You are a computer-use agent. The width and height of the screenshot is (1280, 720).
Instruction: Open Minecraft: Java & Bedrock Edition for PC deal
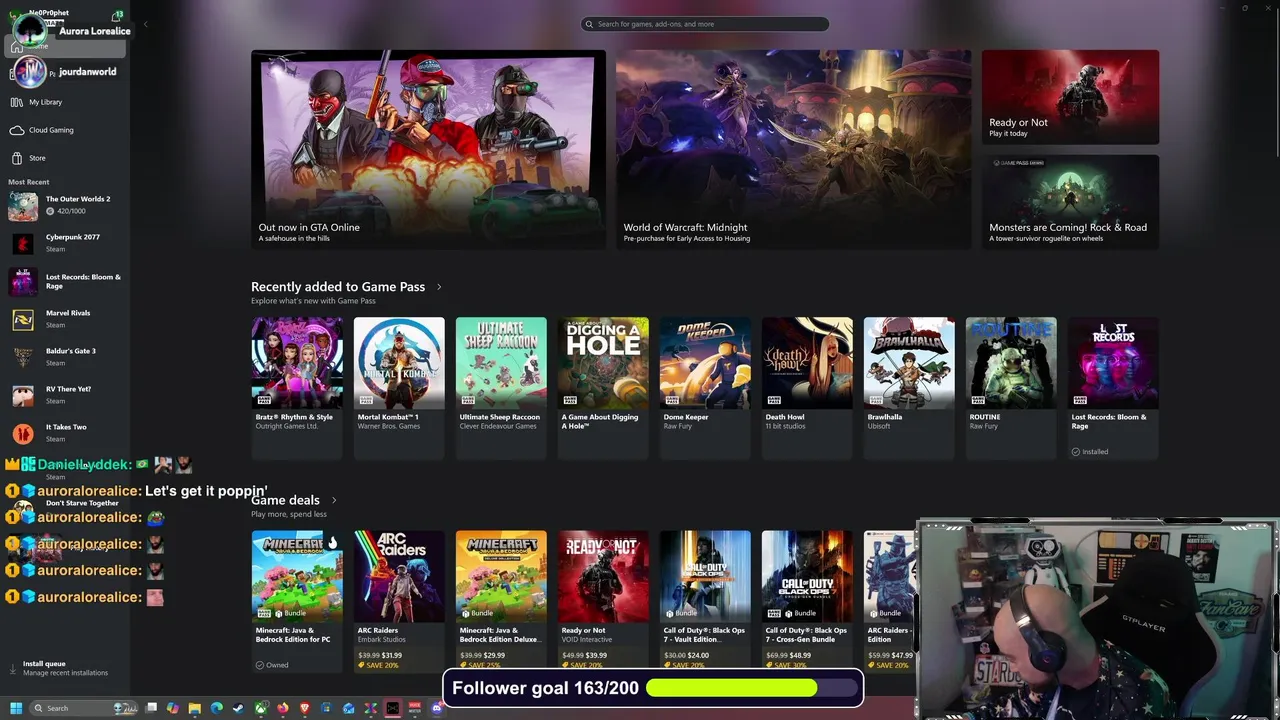click(297, 601)
